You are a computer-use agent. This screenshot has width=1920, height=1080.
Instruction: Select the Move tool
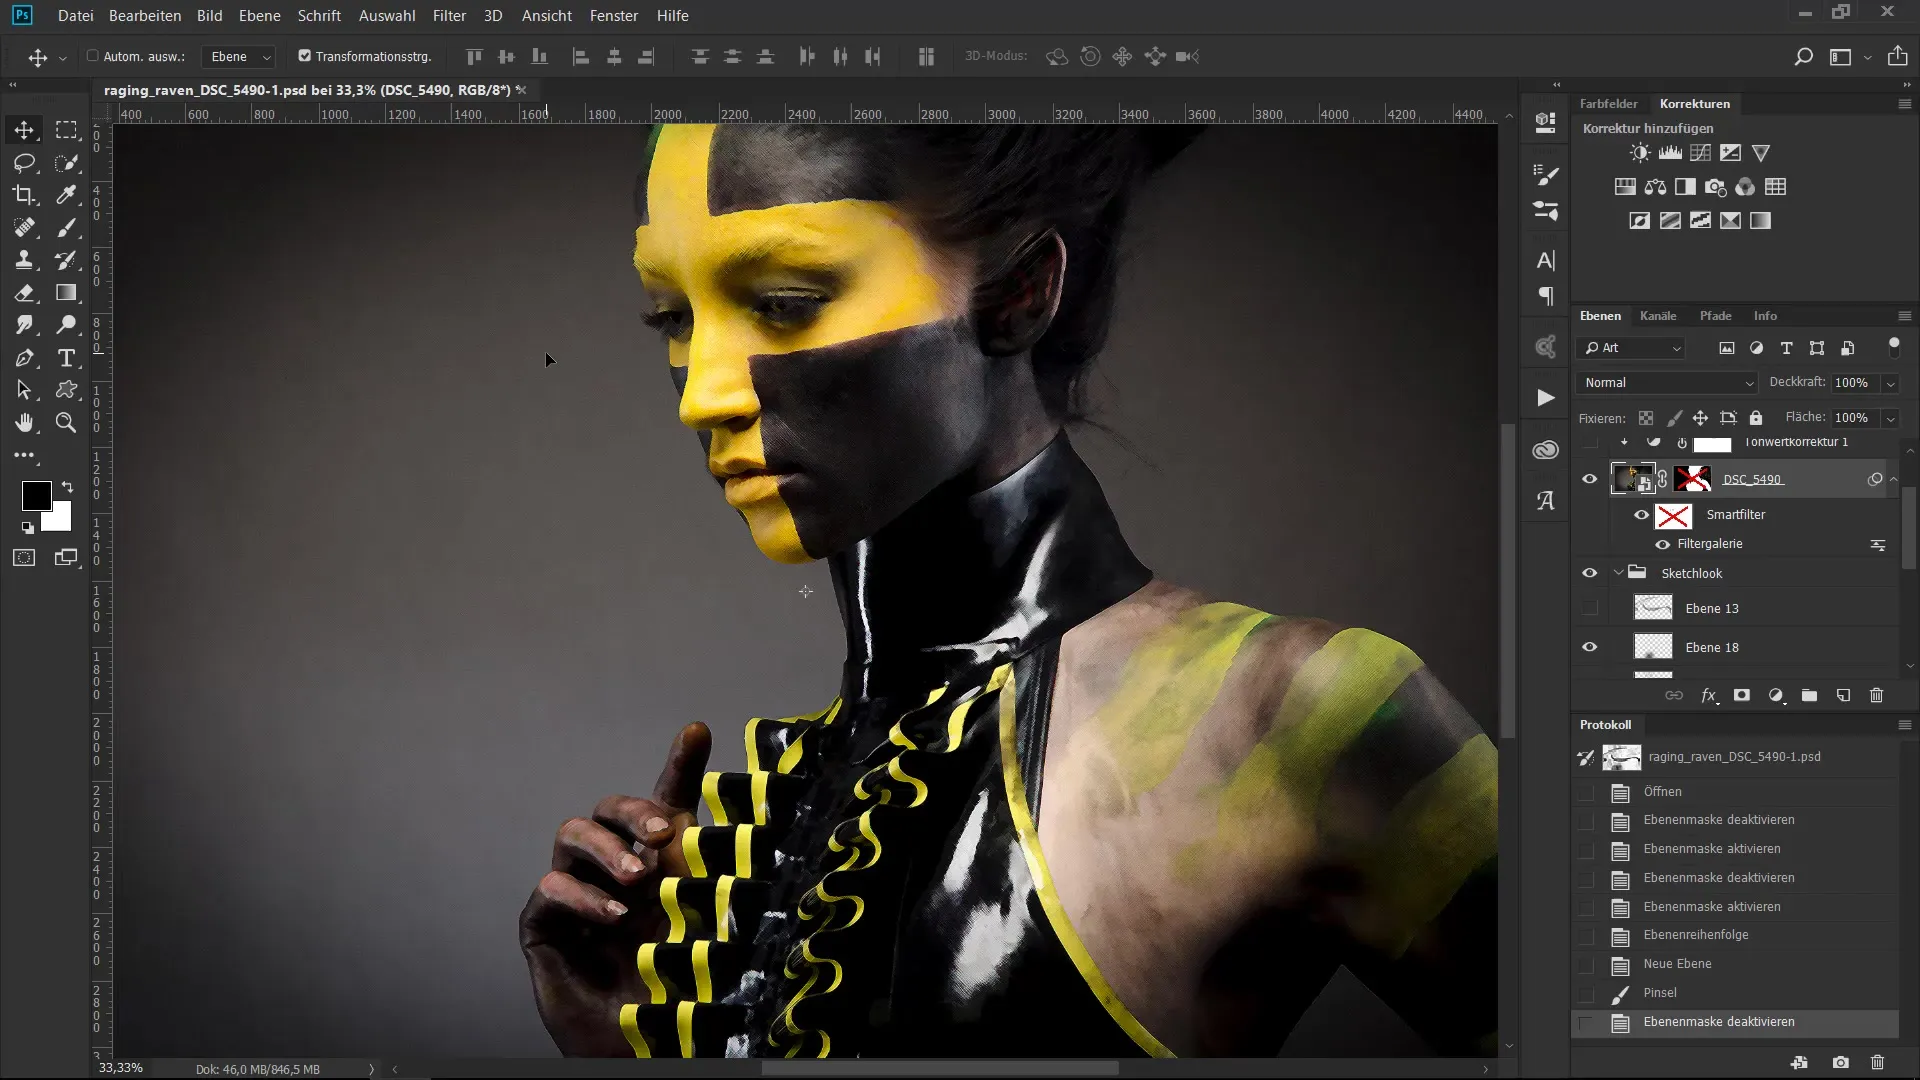[24, 130]
